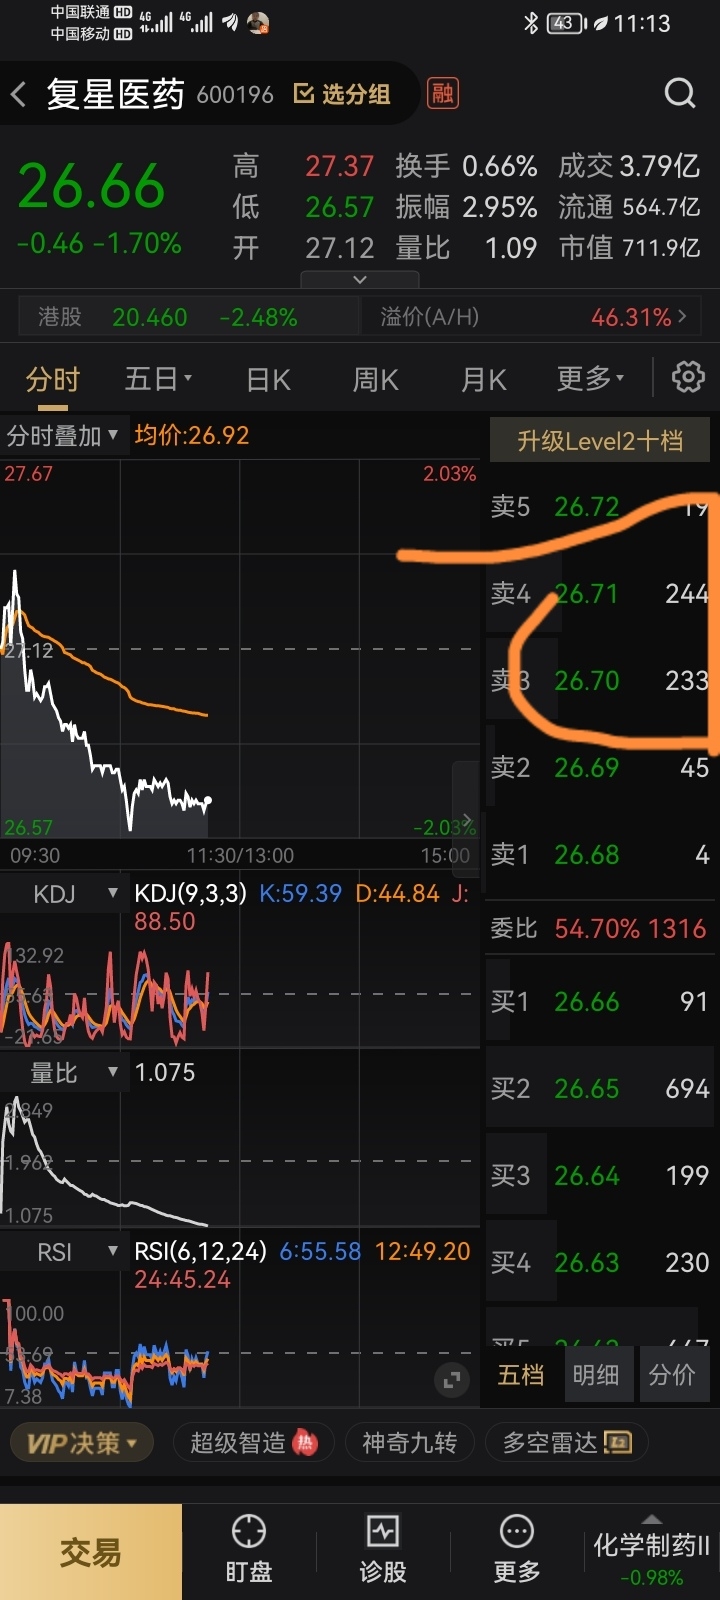Tap the 交易 trade button
Screen dimensions: 720x1600
click(91, 1552)
